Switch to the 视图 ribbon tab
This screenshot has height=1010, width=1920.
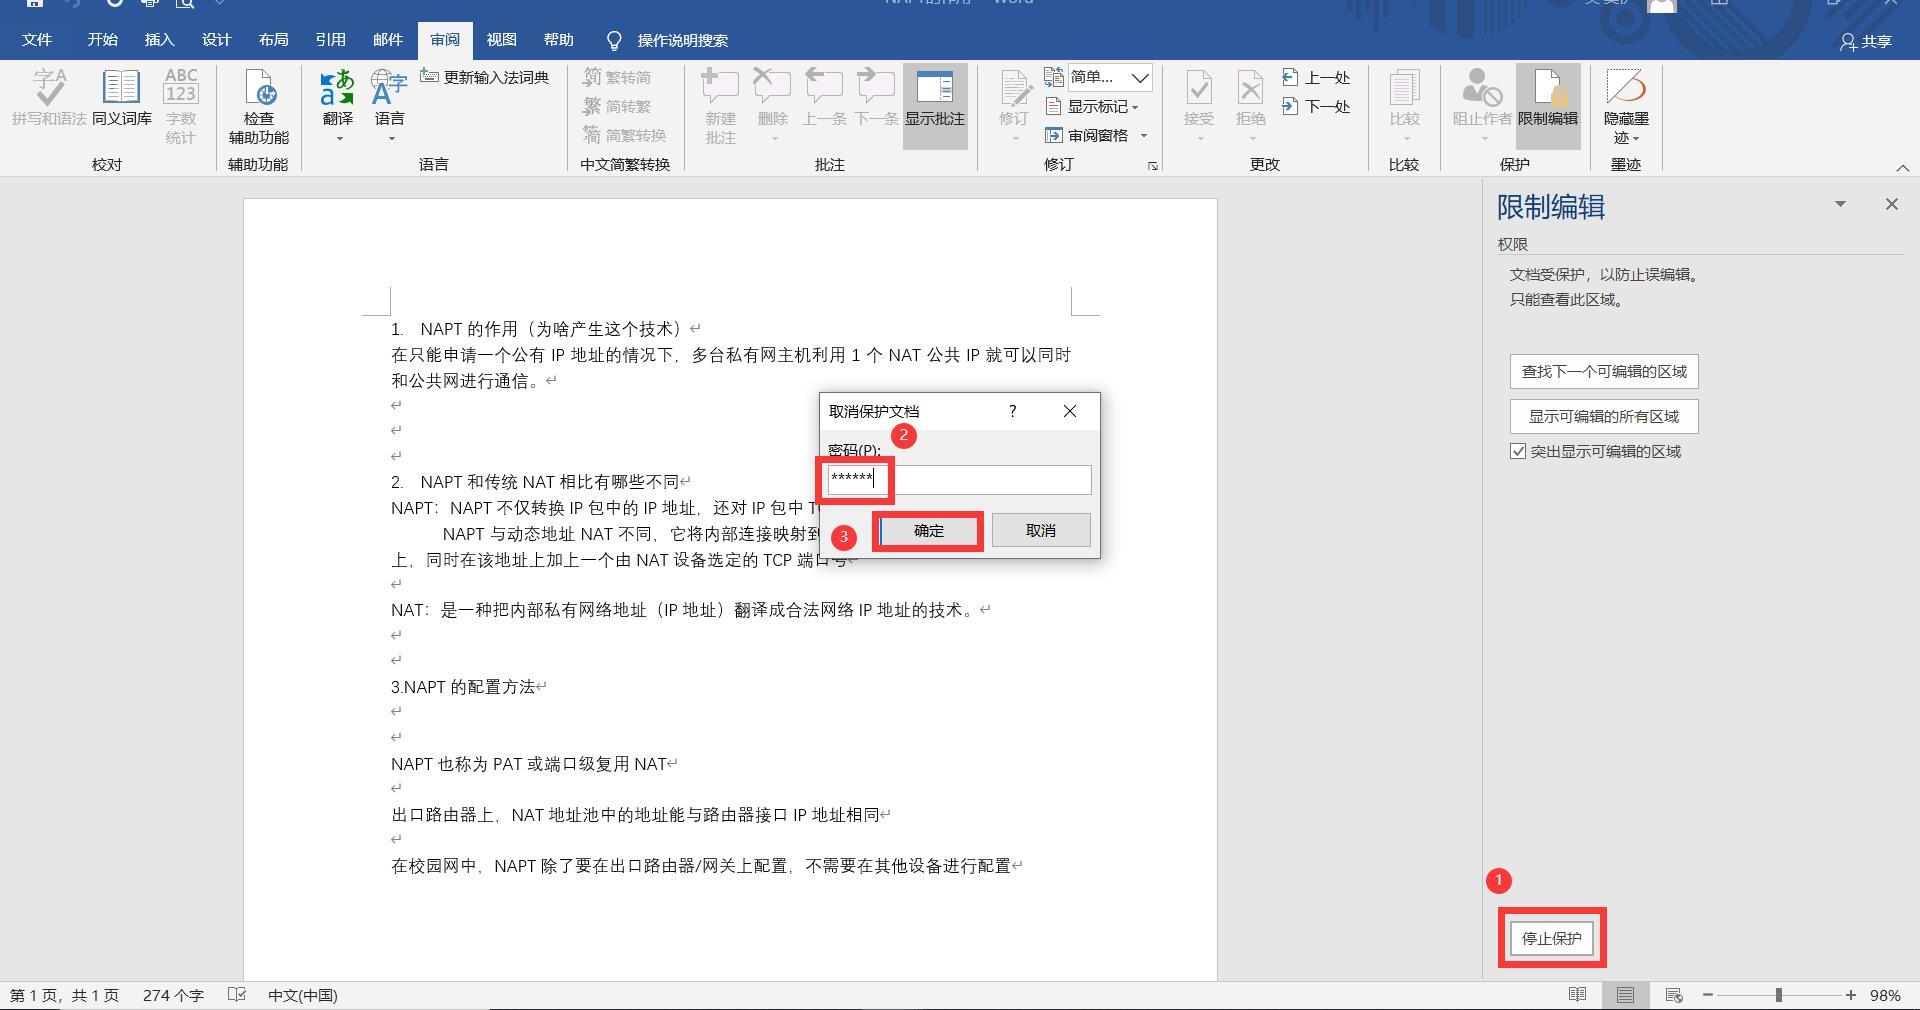pos(501,40)
